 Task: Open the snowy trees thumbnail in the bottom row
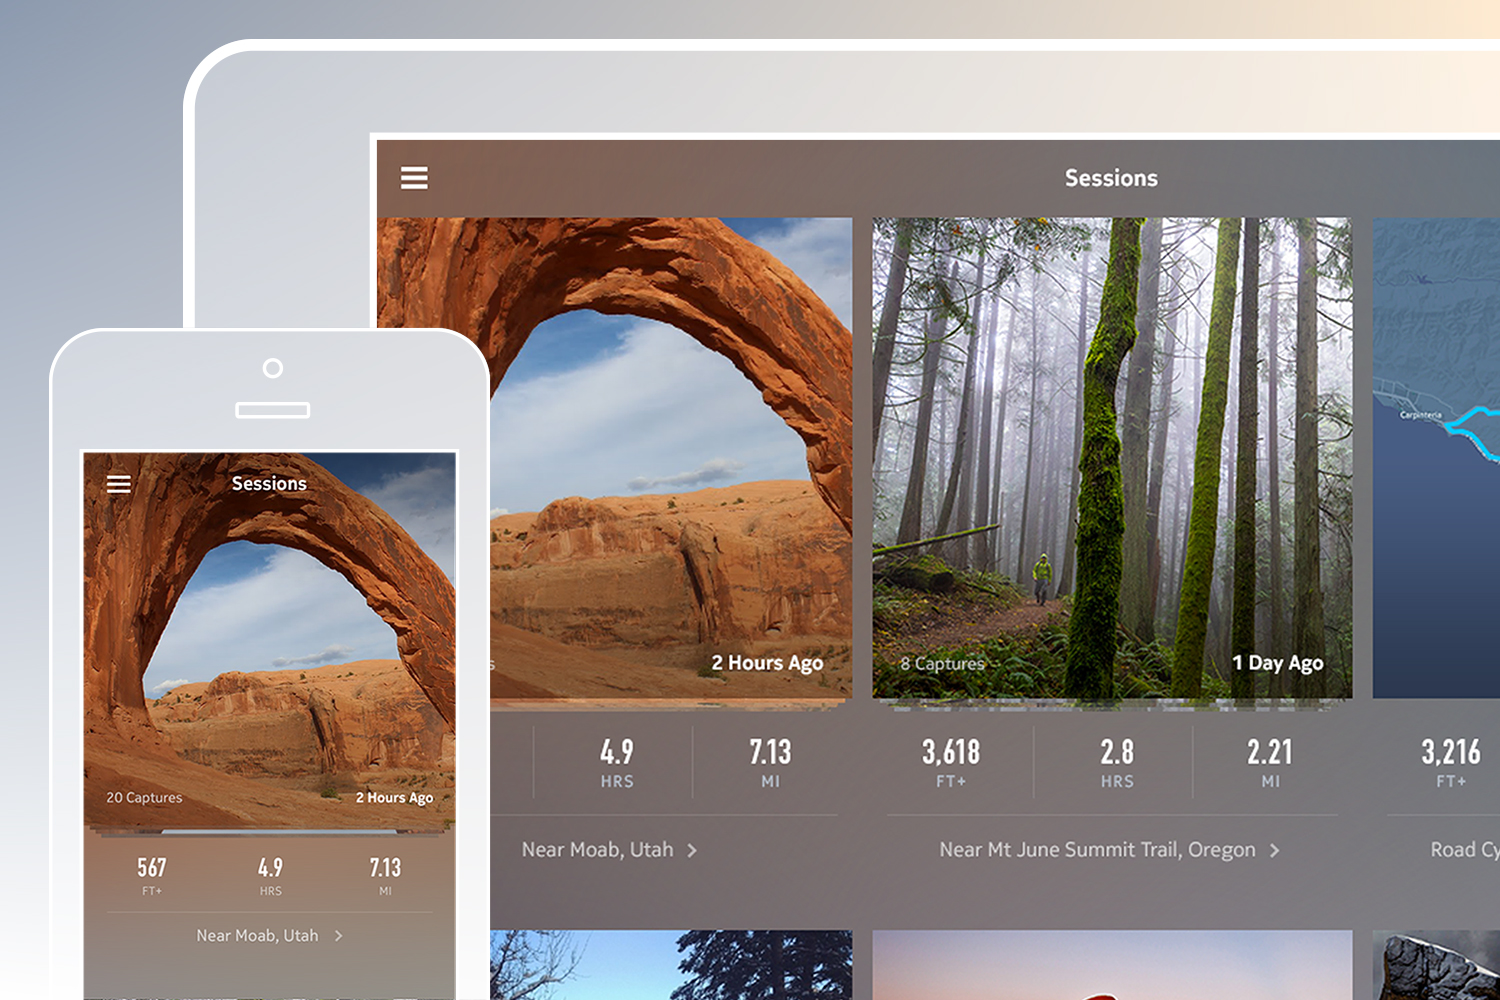point(671,965)
